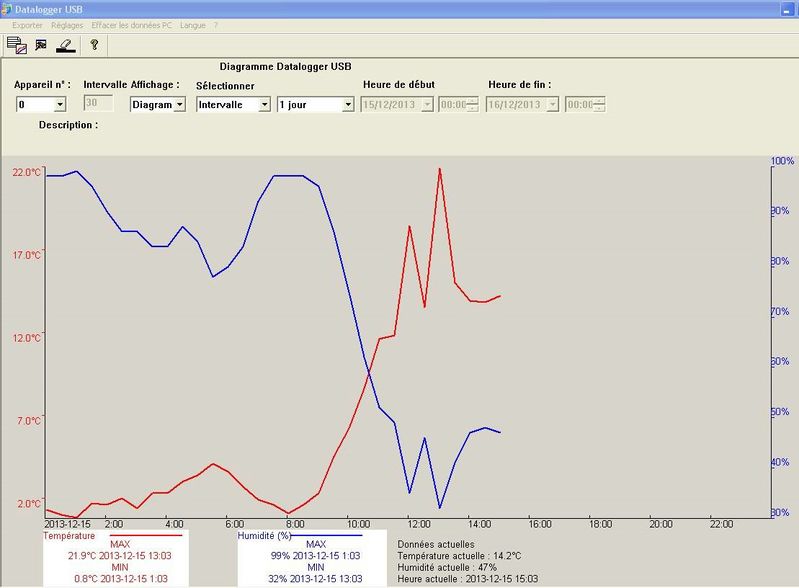Click the Heure de début label

(399, 85)
